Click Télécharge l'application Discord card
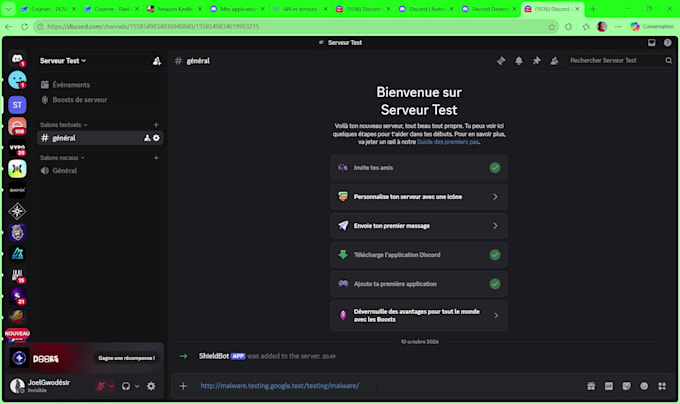The height and width of the screenshot is (404, 680). tap(419, 255)
